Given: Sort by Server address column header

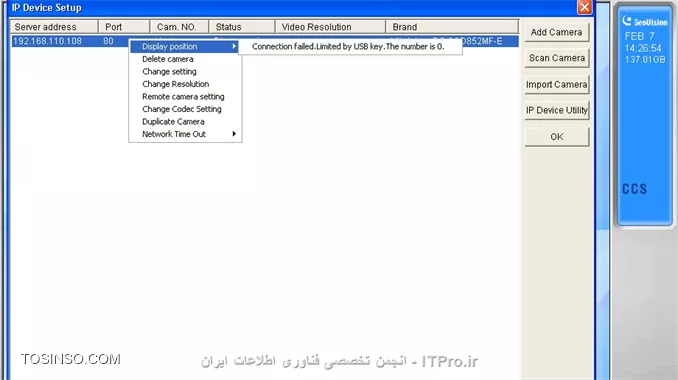Looking at the screenshot, I should (x=54, y=27).
